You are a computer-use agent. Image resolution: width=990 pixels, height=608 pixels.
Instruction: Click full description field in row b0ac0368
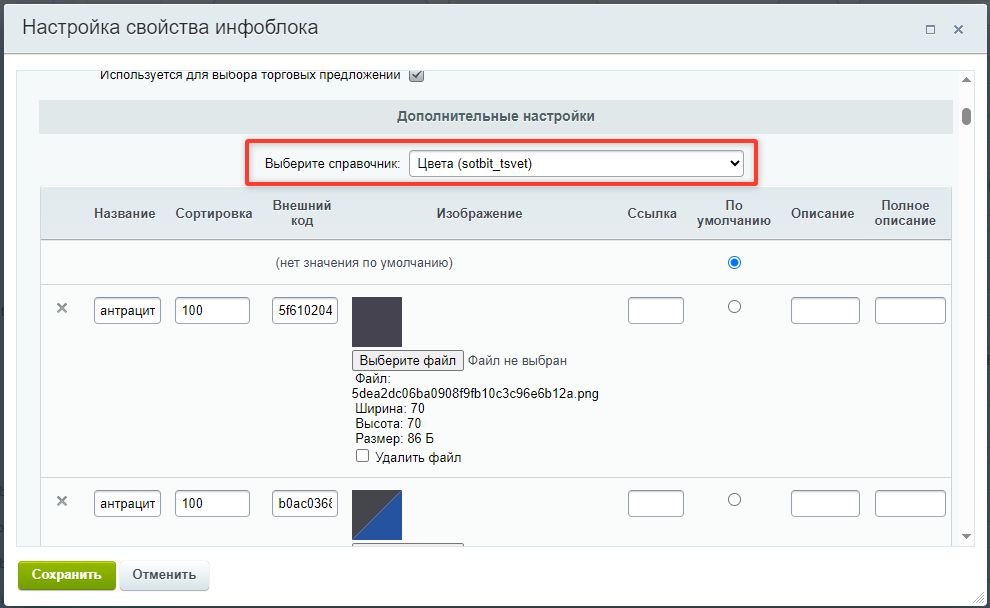910,504
